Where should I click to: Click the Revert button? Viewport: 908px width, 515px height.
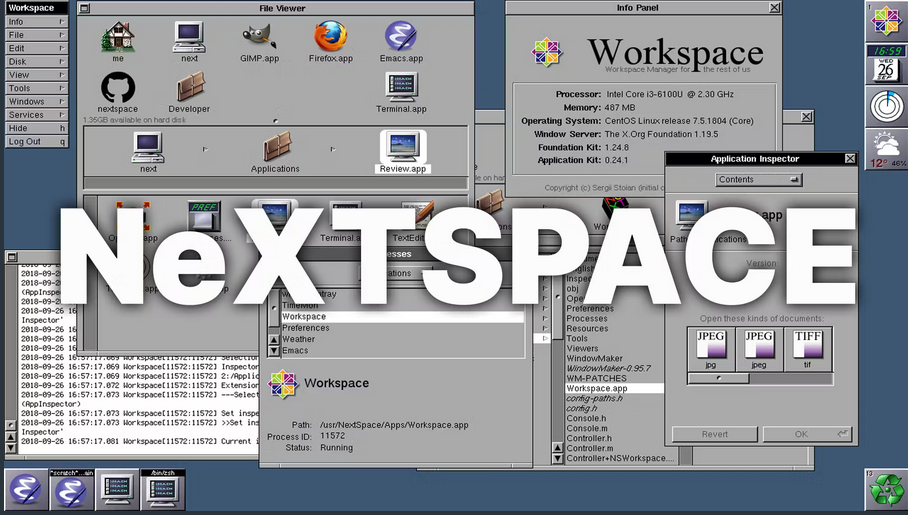(x=714, y=434)
